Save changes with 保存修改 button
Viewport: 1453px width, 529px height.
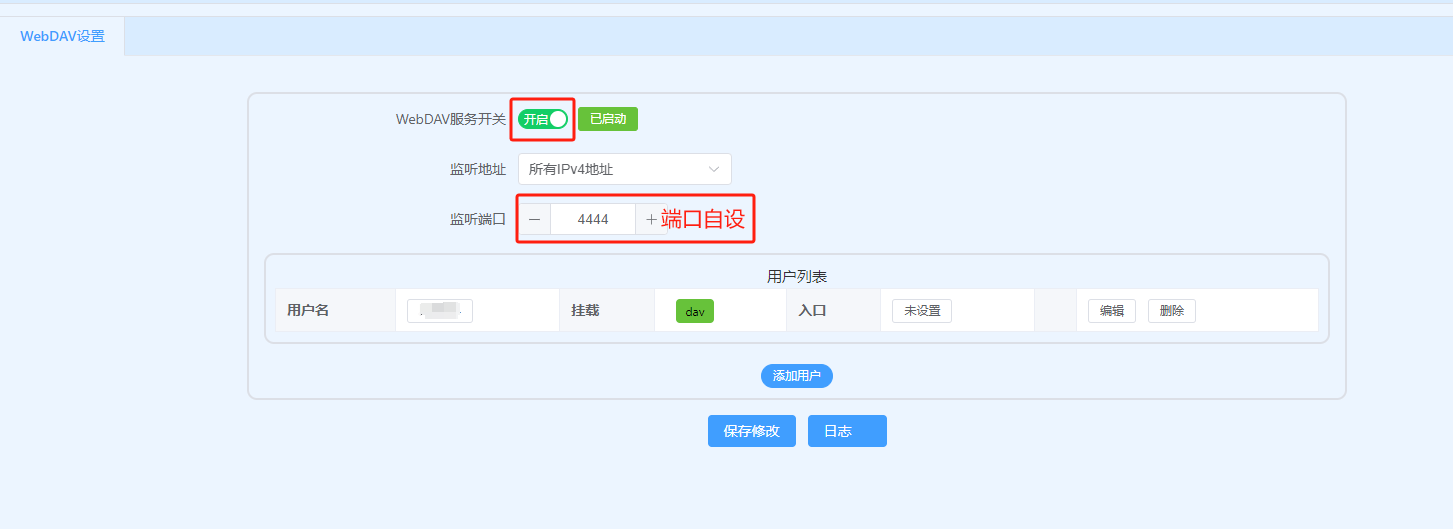(x=751, y=431)
